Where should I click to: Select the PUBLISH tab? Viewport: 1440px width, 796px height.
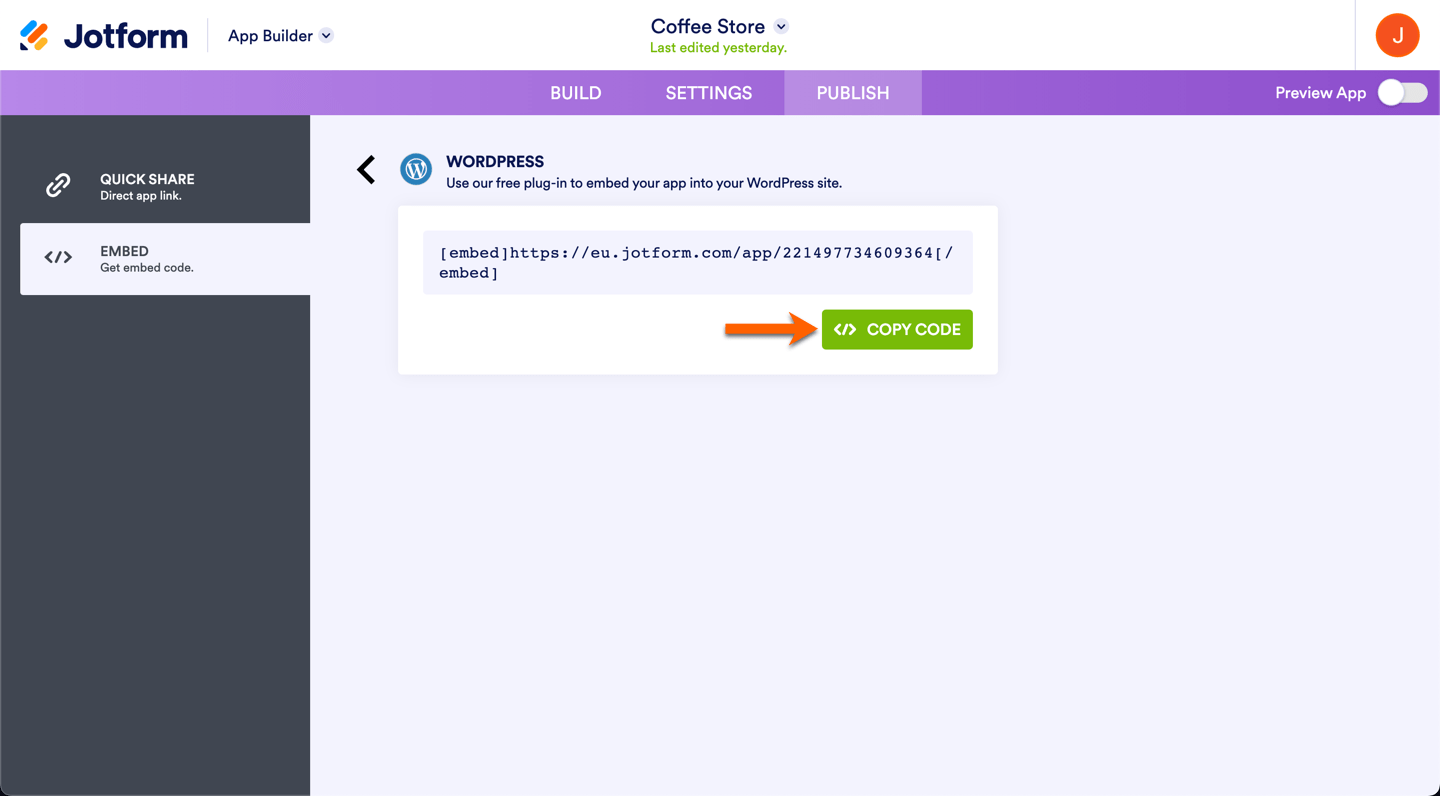coord(853,93)
